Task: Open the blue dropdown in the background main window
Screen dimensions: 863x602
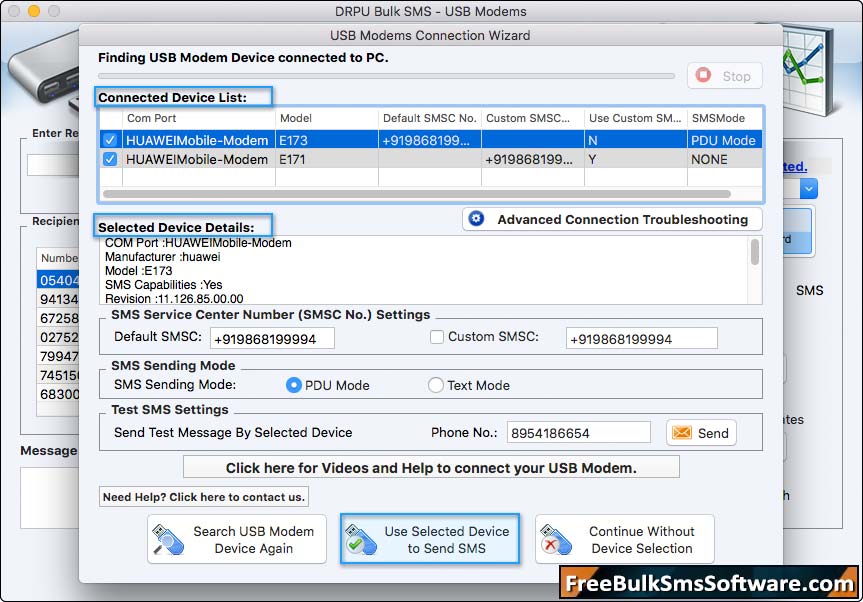Action: [808, 189]
